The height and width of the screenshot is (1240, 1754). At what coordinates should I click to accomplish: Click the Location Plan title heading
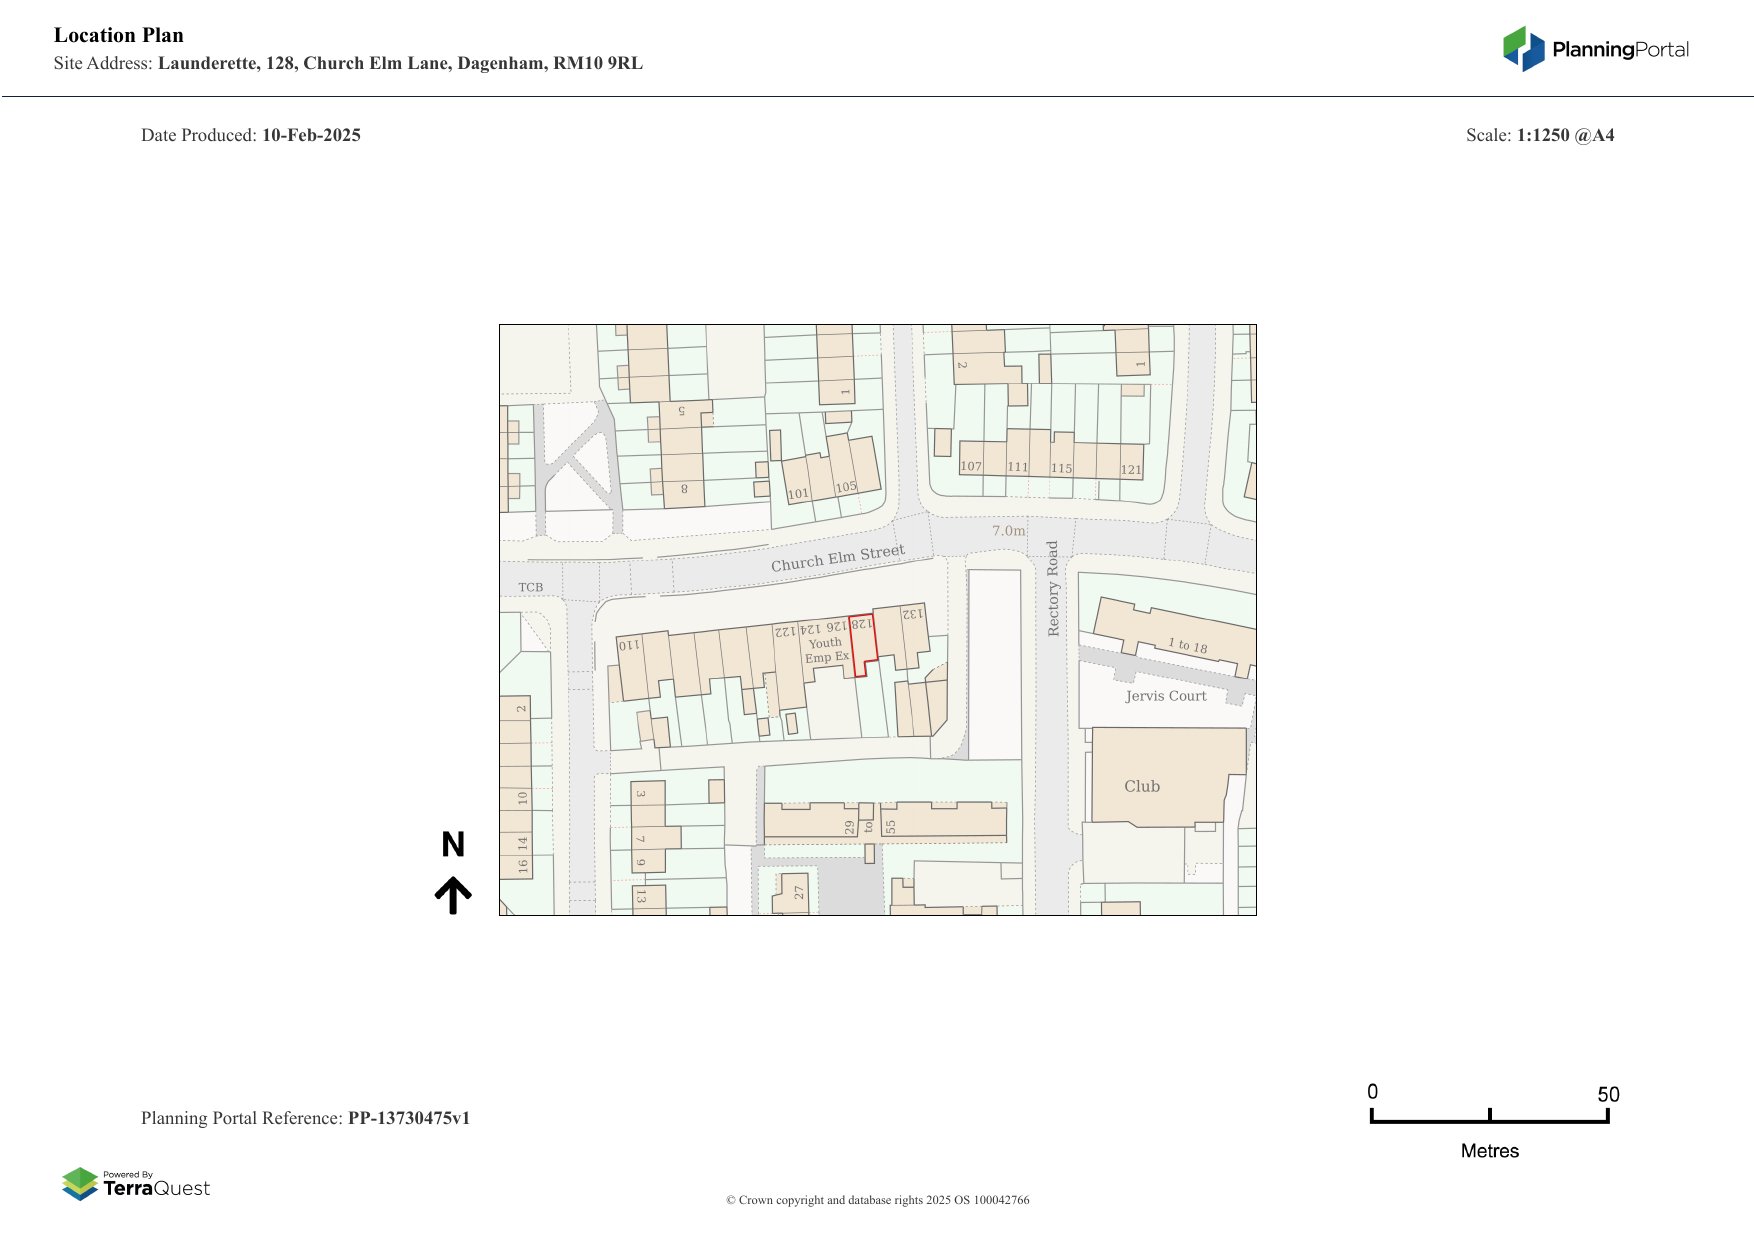[118, 35]
